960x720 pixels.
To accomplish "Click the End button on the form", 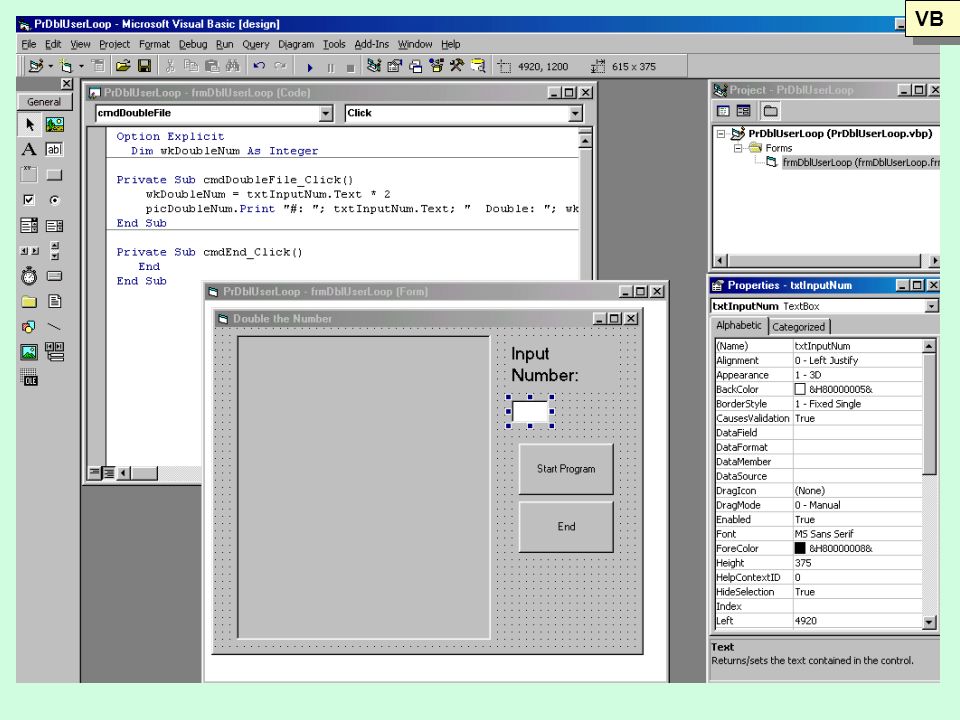I will [566, 527].
